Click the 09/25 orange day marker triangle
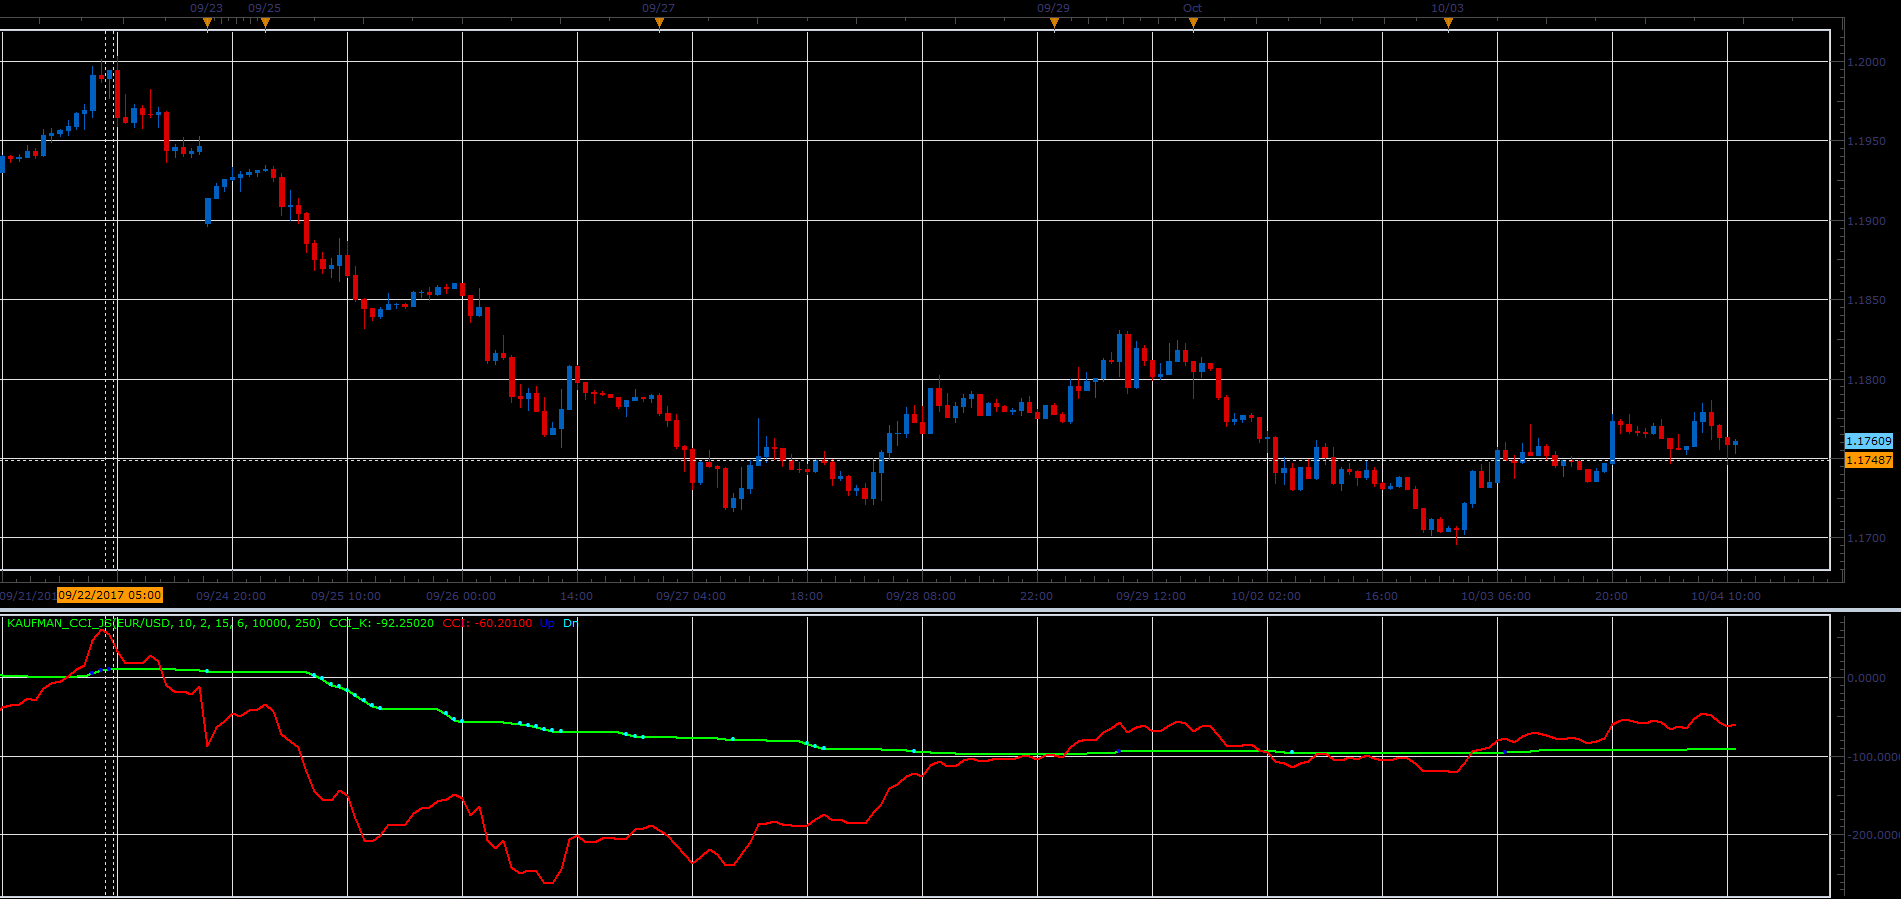 point(265,23)
